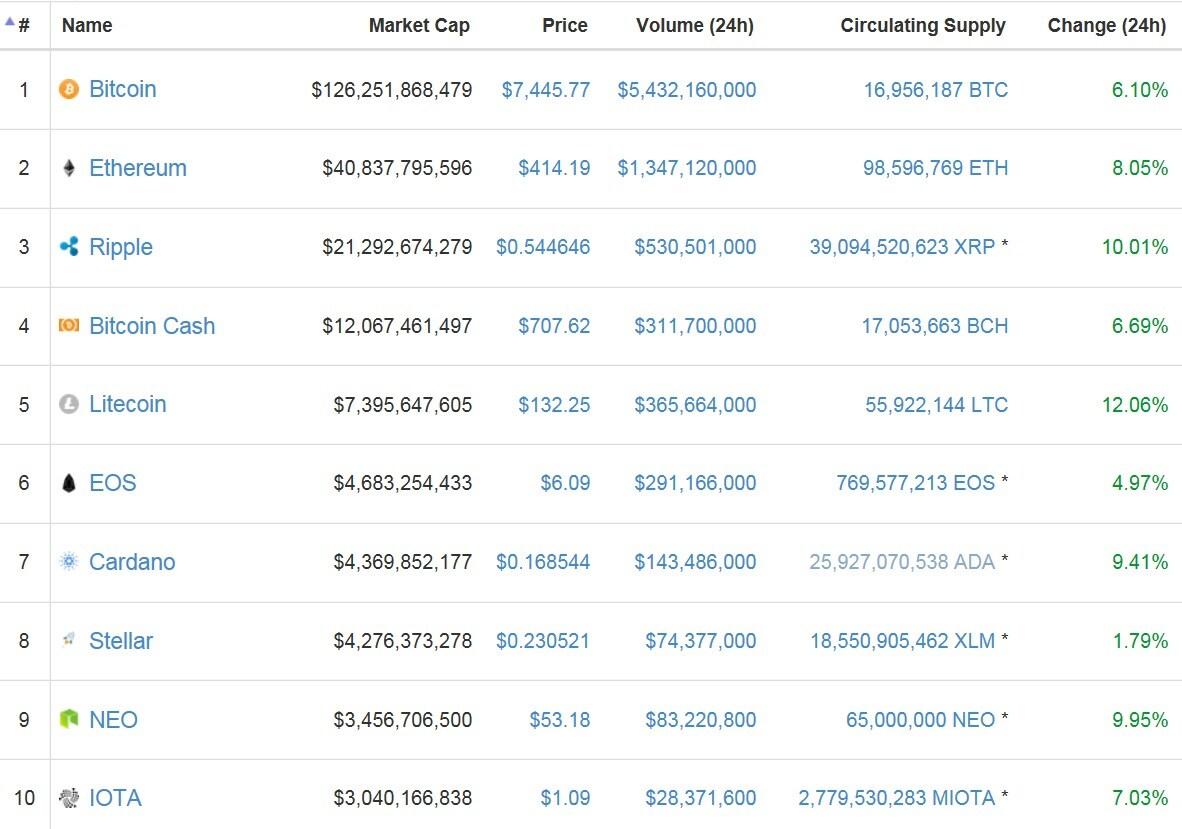Viewport: 1182px width, 829px height.
Task: Click the gray Litecoin logo icon
Action: (x=68, y=404)
